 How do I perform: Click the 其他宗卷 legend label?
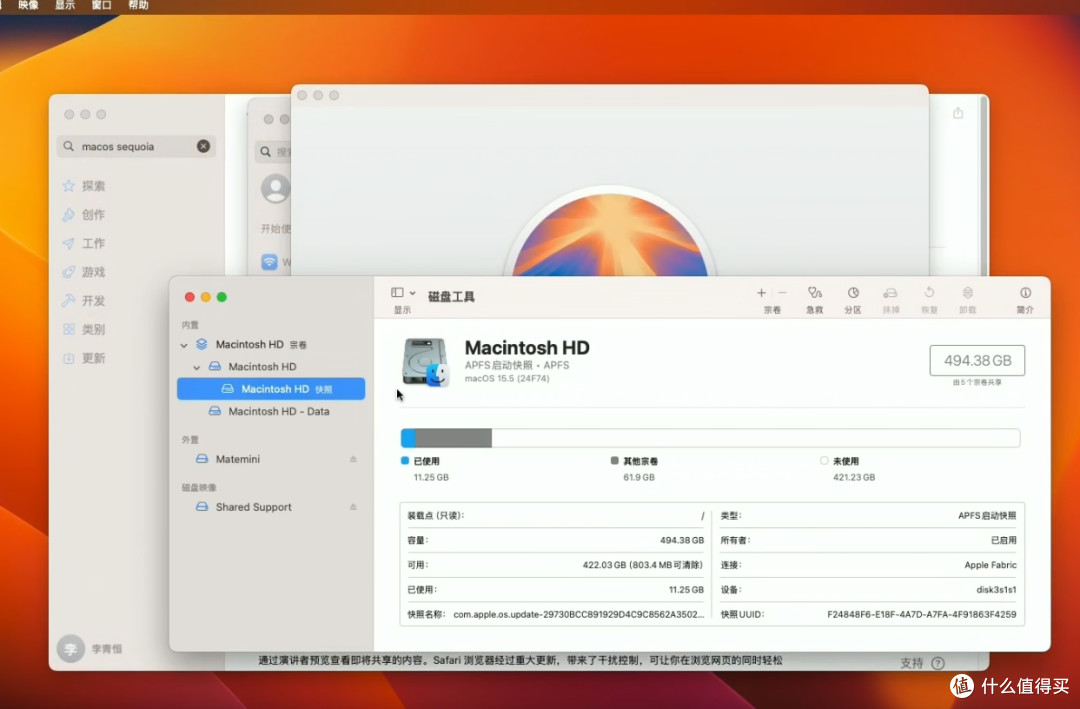click(x=641, y=461)
